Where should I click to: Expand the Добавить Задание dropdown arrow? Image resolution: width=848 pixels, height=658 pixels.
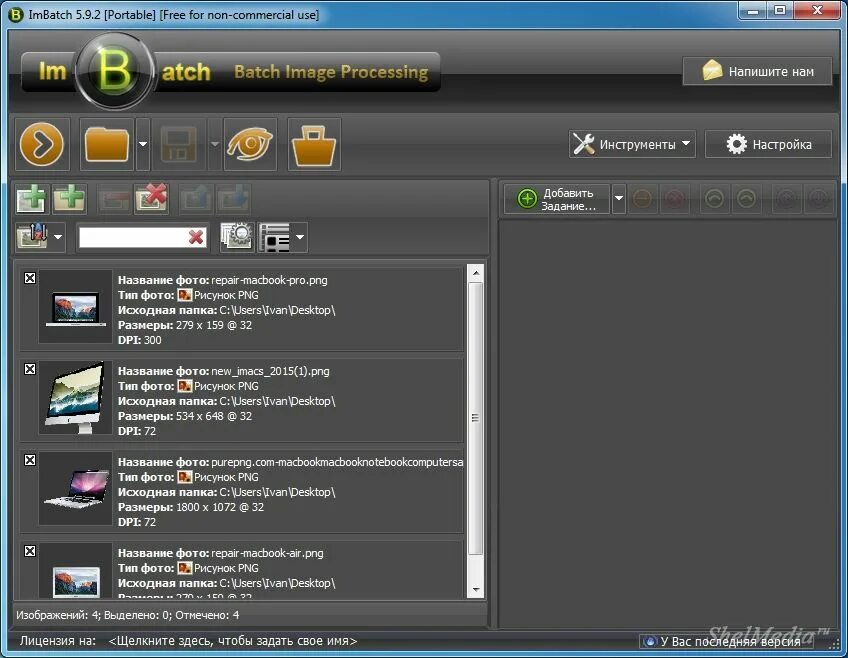click(x=619, y=199)
